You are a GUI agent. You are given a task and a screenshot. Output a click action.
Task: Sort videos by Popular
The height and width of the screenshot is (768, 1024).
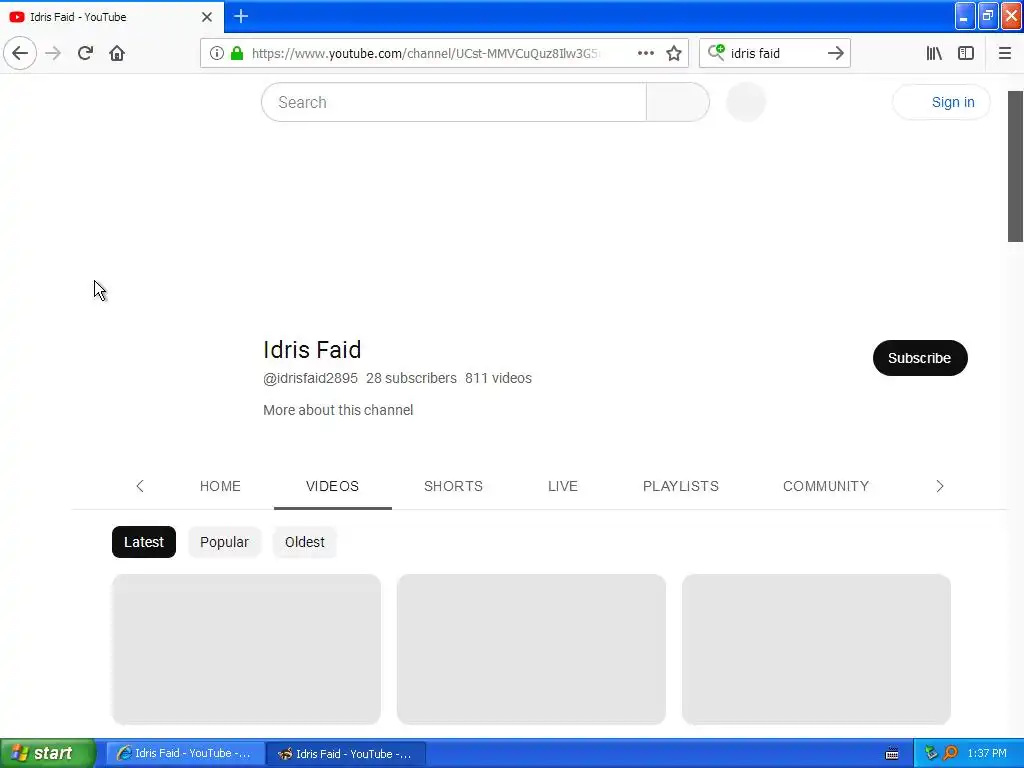point(224,542)
